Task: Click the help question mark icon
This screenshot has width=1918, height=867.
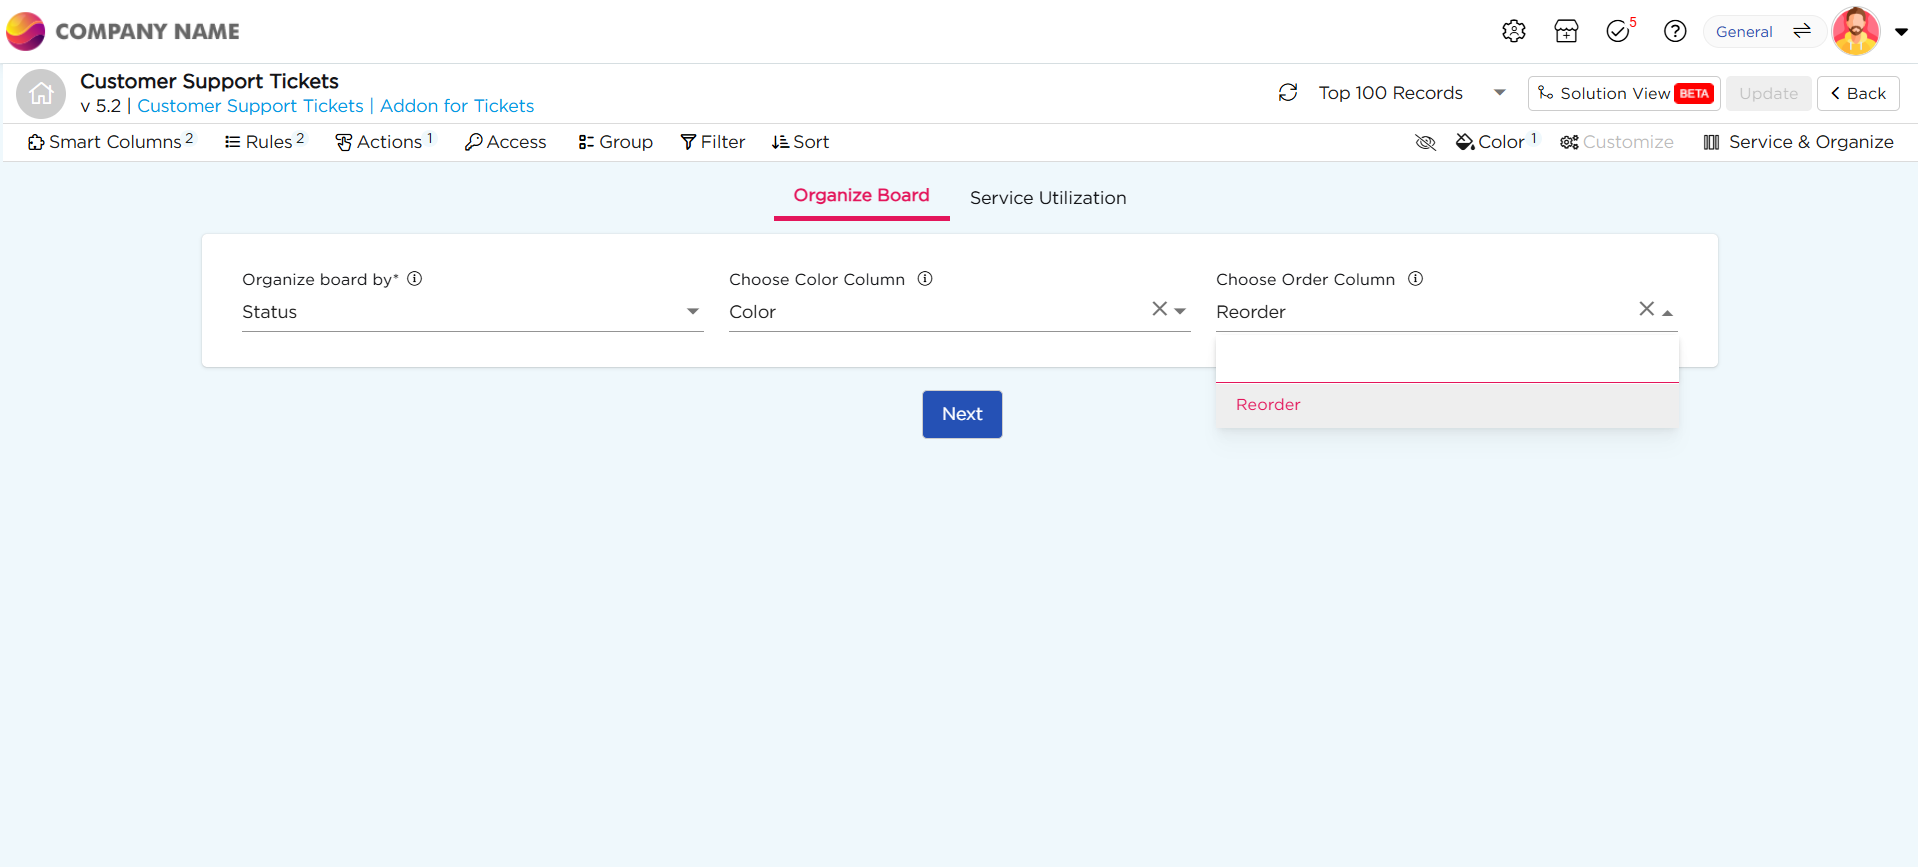Action: pos(1675,31)
